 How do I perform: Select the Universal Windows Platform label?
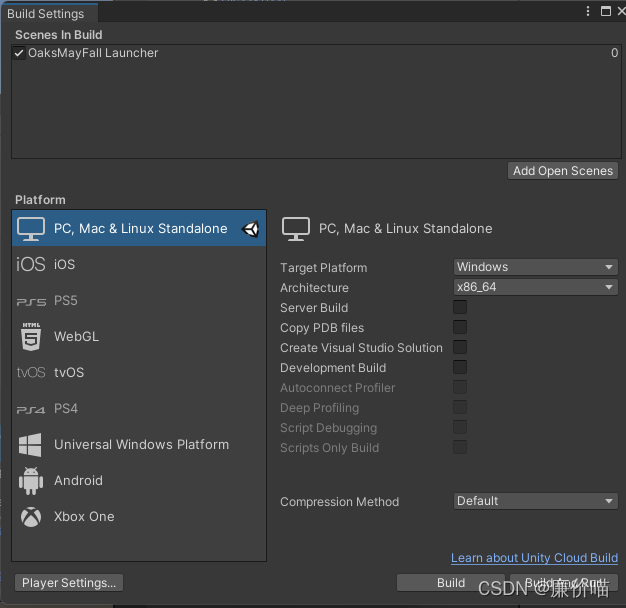141,444
